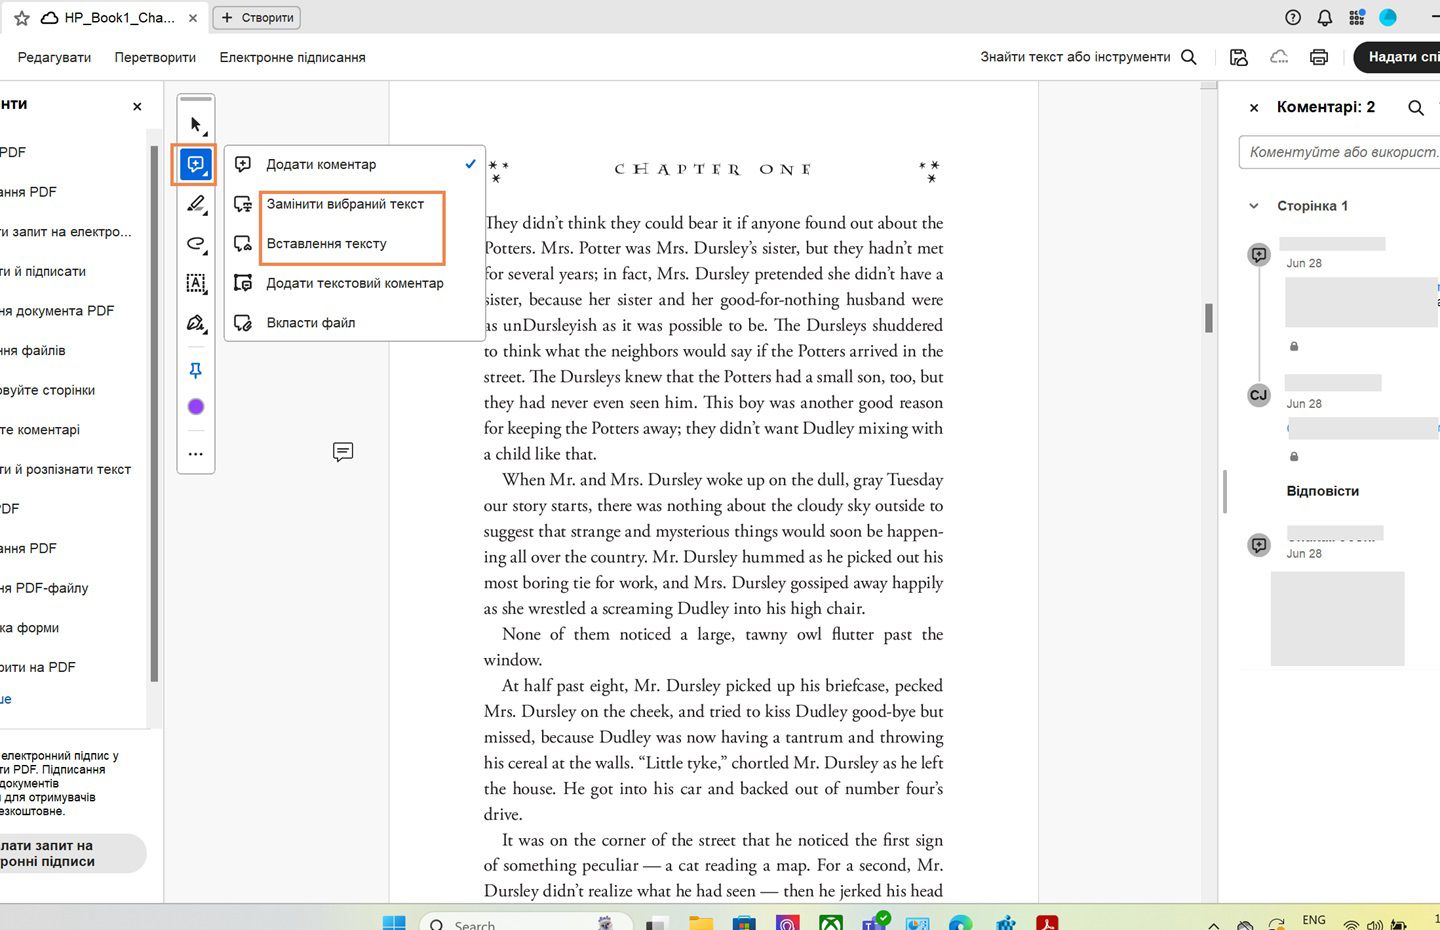Collapse the Сторінка 1 comments group

[x=1254, y=206]
